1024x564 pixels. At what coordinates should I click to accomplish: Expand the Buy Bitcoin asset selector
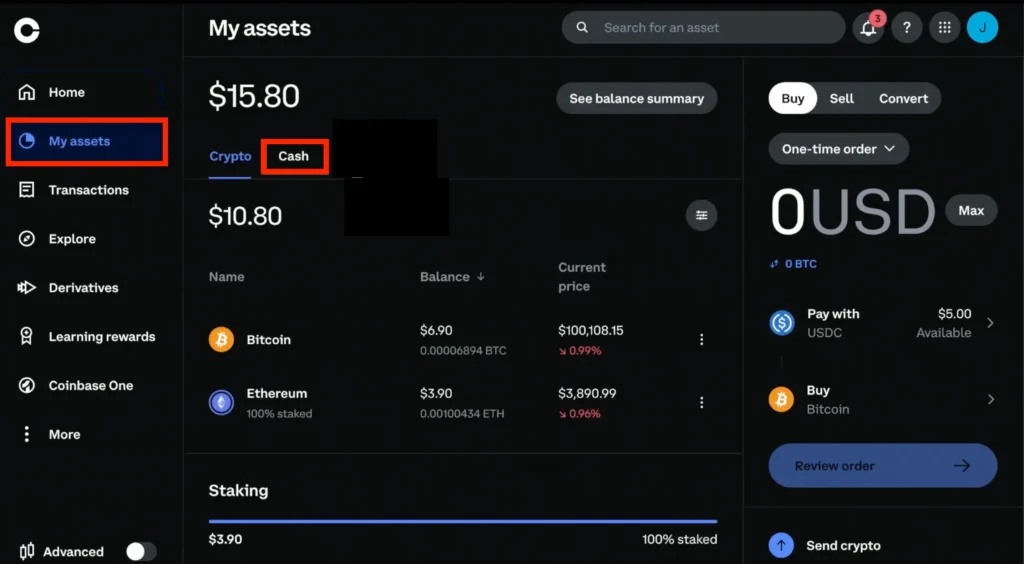[882, 399]
